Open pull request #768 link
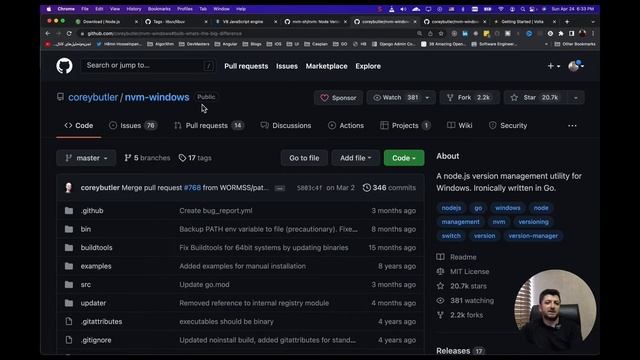 [192, 188]
